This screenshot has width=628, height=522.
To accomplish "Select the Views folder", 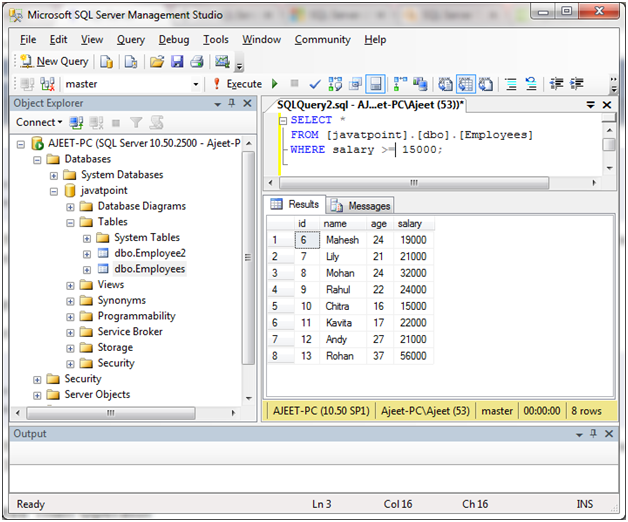I will (111, 284).
